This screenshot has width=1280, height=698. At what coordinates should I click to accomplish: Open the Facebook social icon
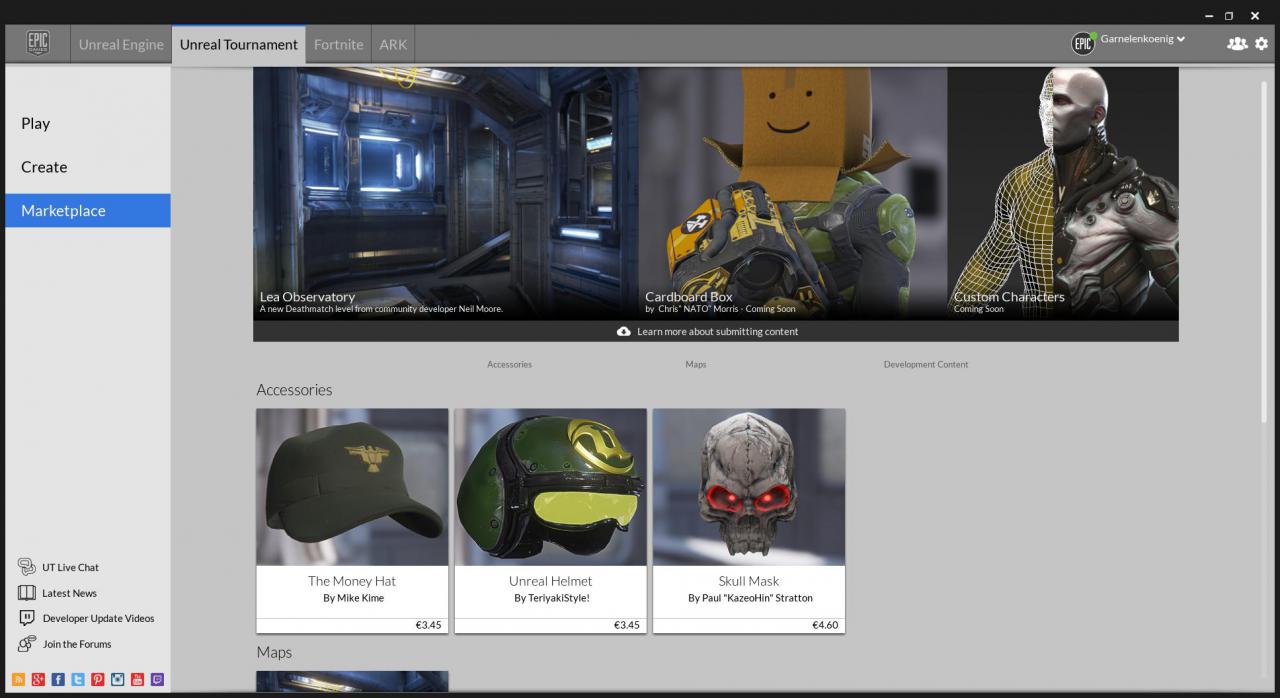(x=58, y=679)
